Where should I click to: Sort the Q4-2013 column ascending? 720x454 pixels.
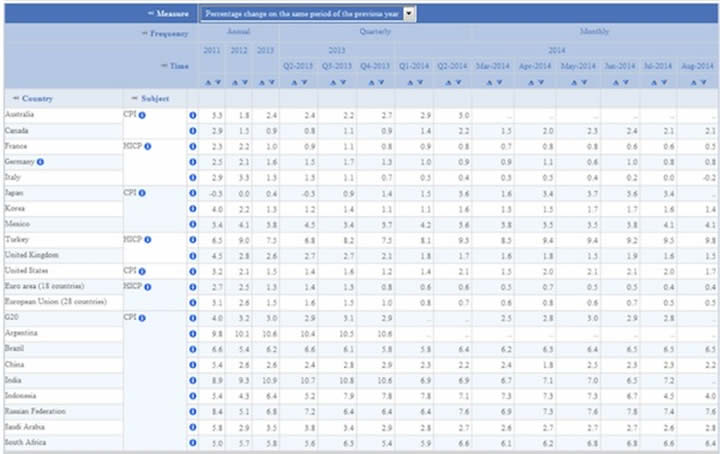click(x=371, y=83)
